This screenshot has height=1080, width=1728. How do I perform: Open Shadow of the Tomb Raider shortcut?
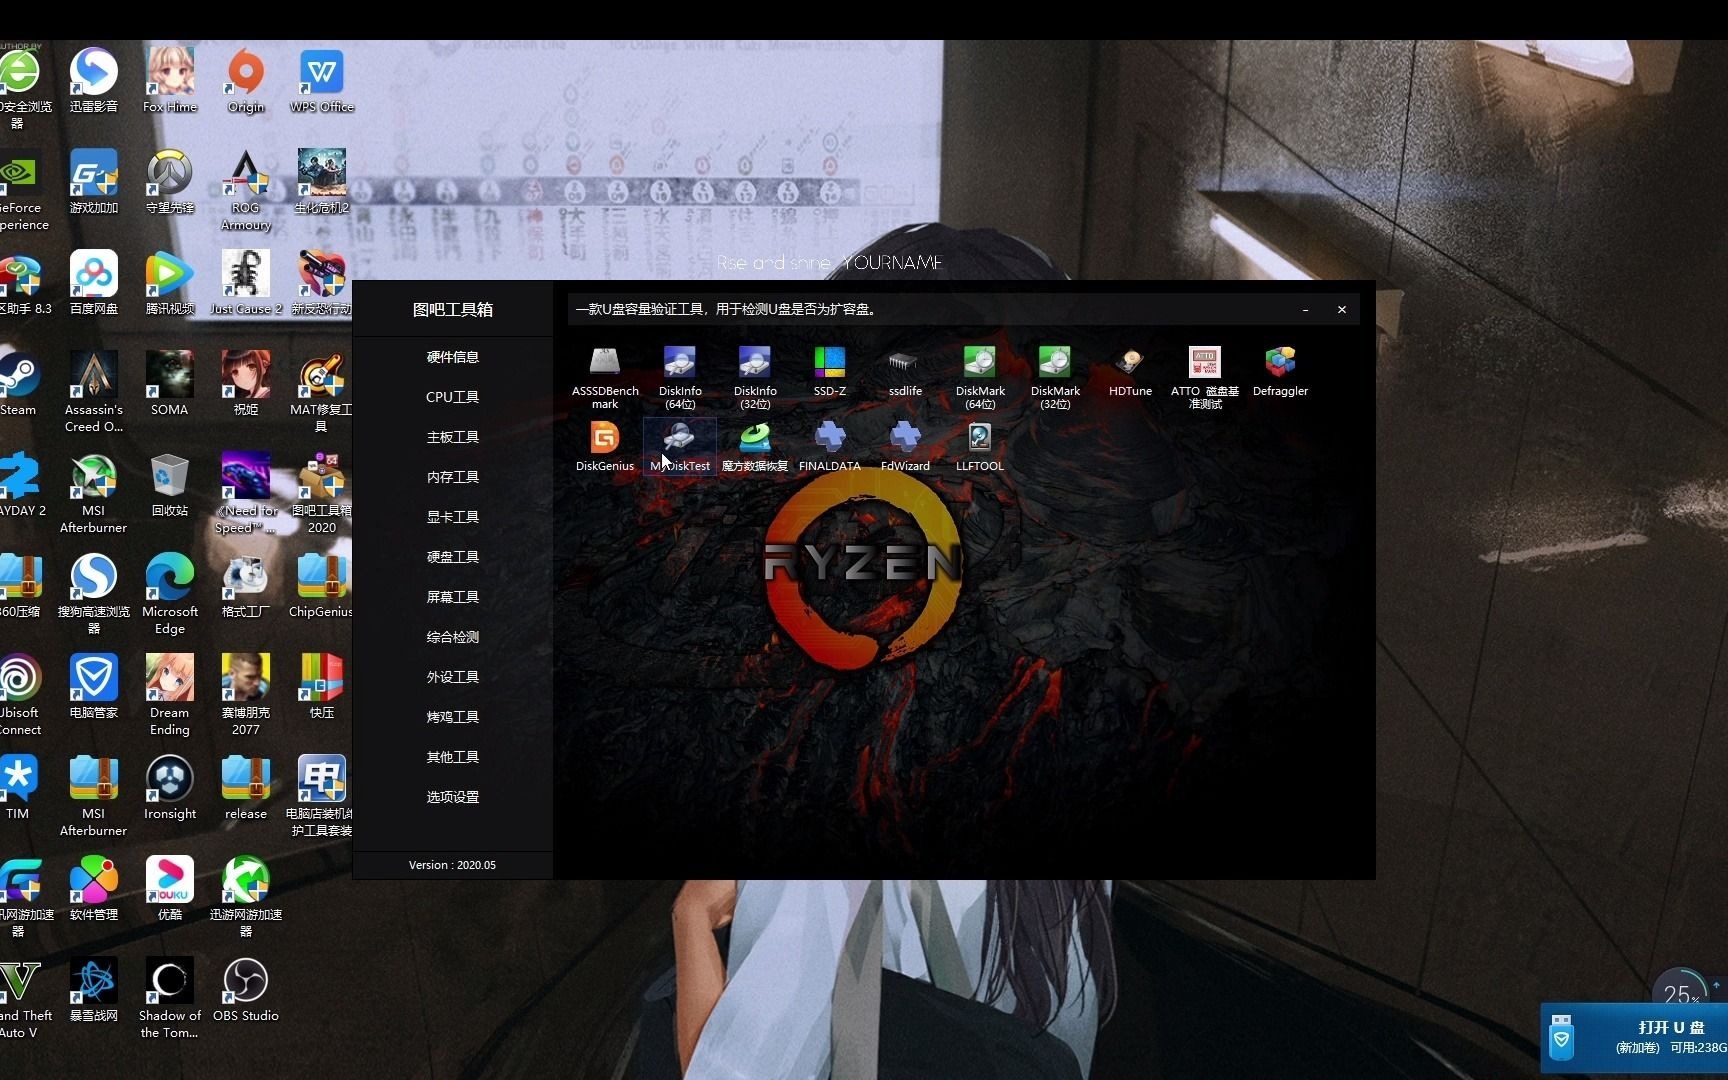click(x=170, y=999)
